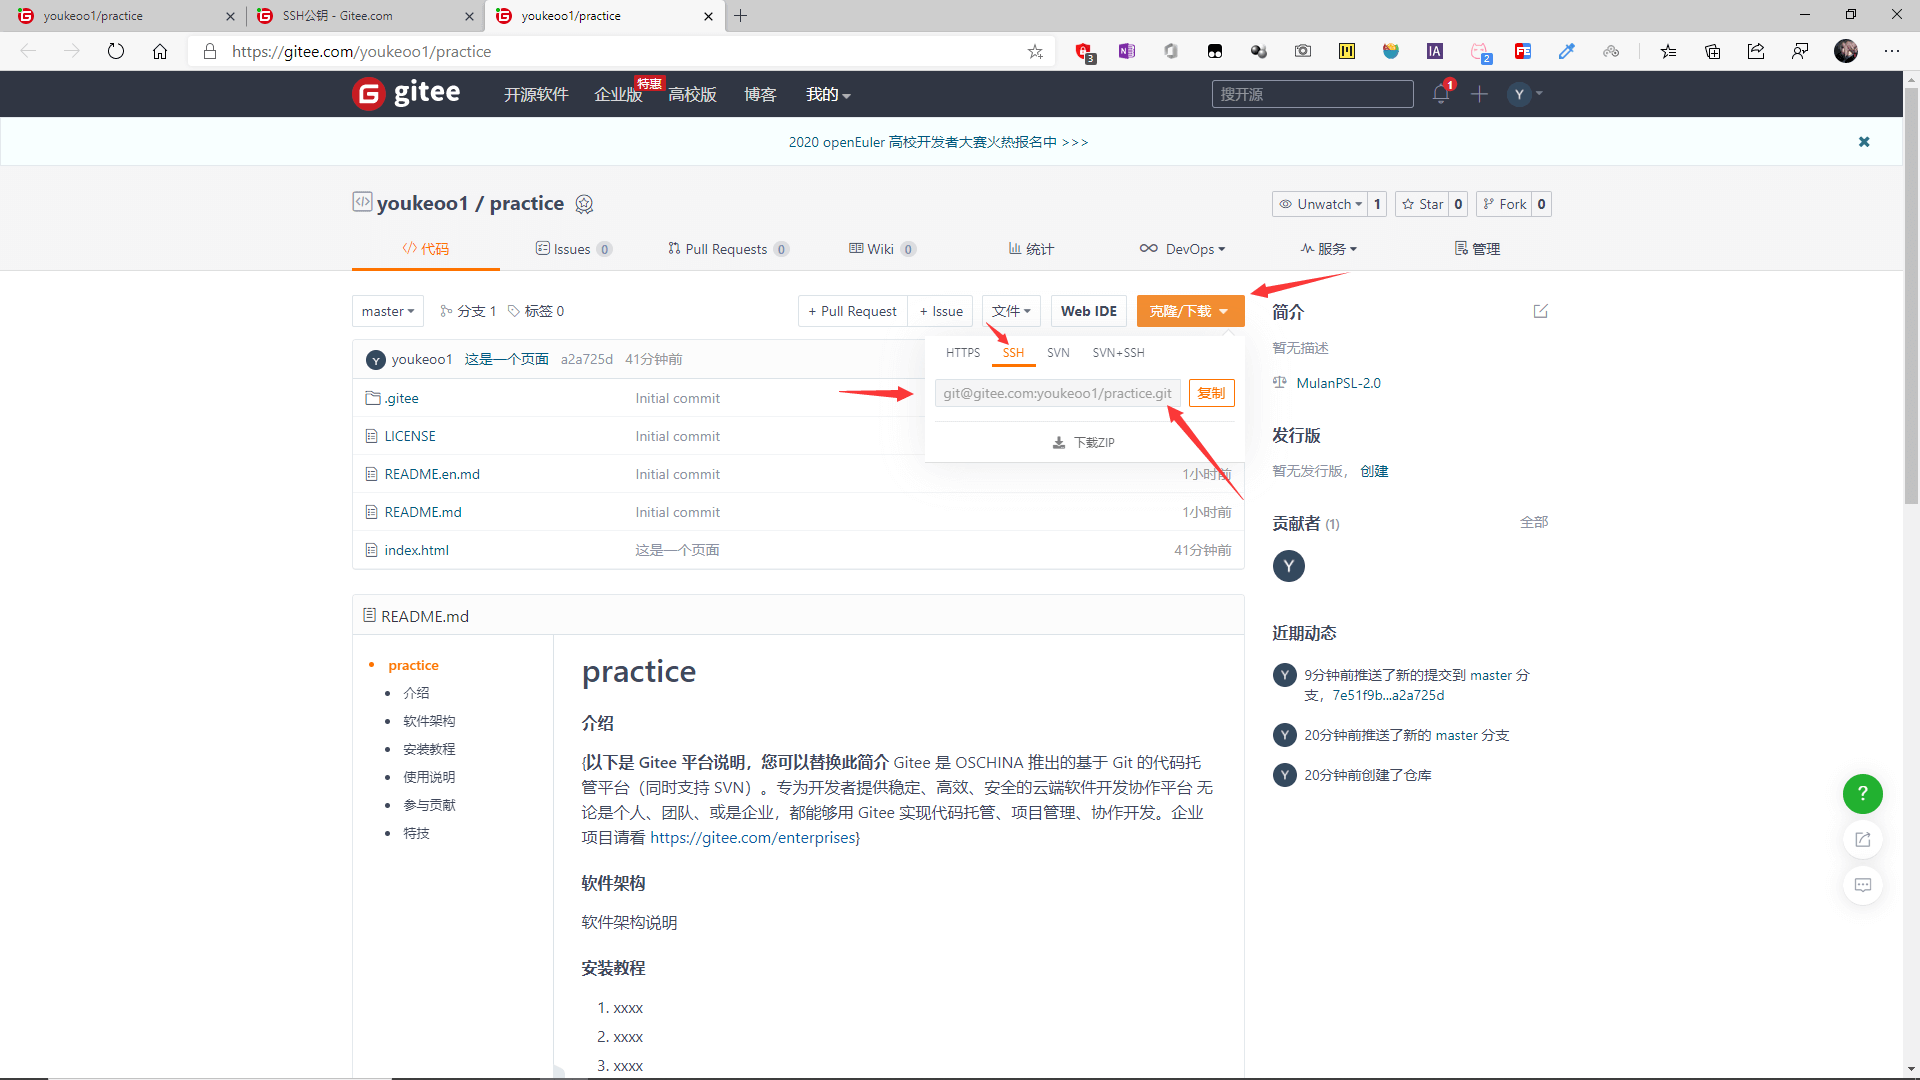This screenshot has height=1080, width=1920.
Task: Click the contributor Y avatar
Action: click(1288, 566)
